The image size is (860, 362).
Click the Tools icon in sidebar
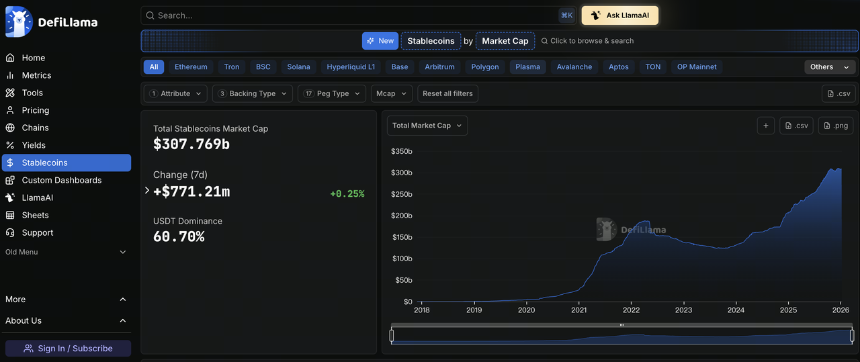[10, 93]
